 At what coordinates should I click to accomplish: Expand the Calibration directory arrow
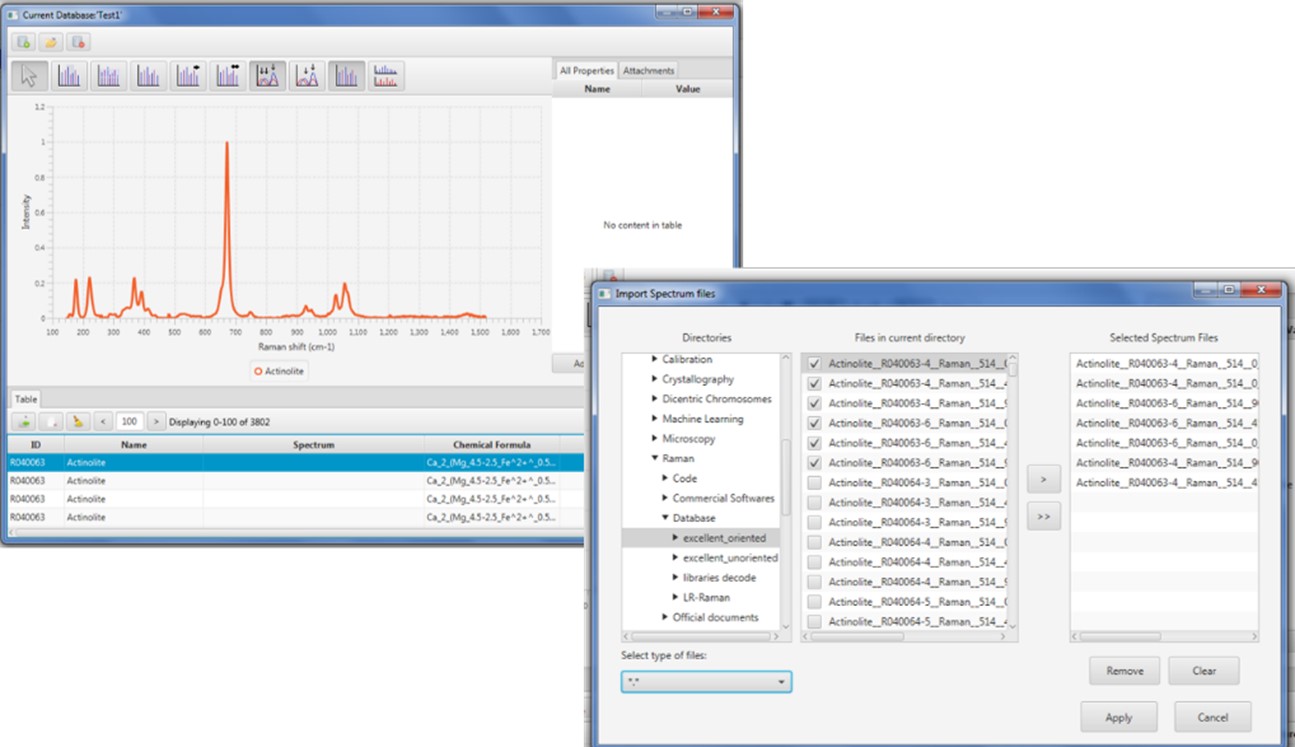click(655, 359)
